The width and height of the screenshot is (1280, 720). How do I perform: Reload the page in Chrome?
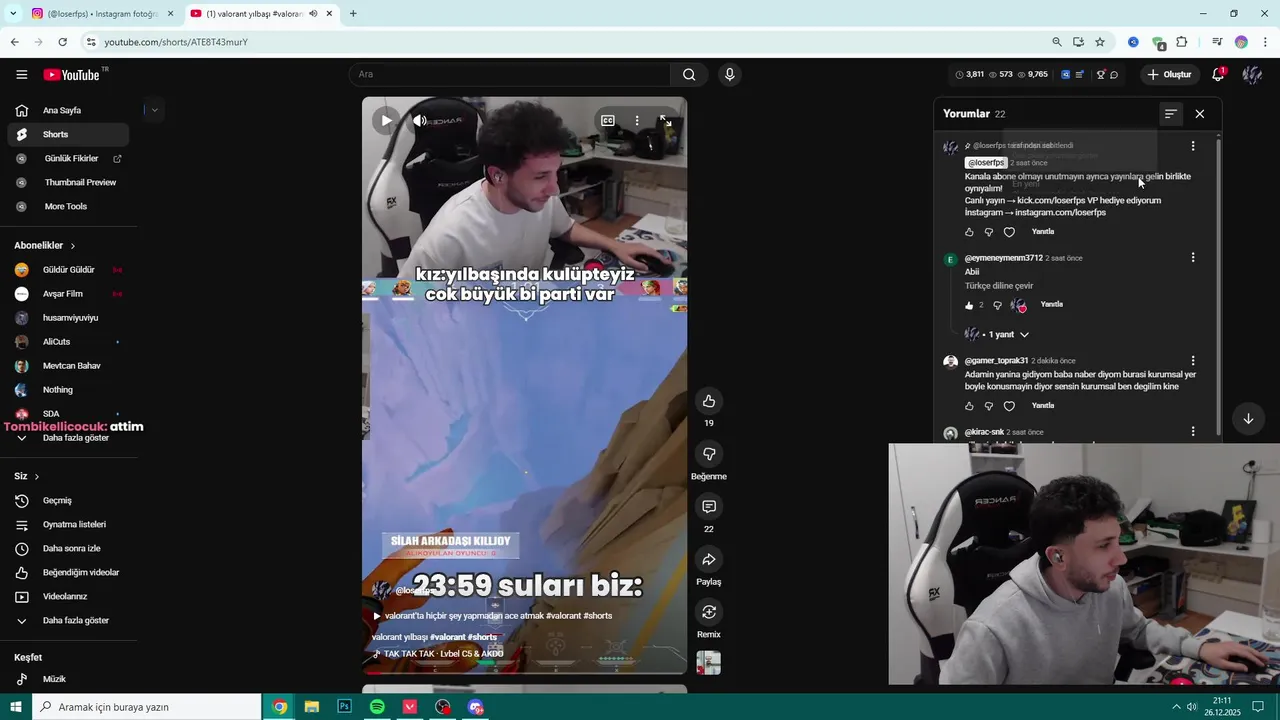click(x=62, y=42)
